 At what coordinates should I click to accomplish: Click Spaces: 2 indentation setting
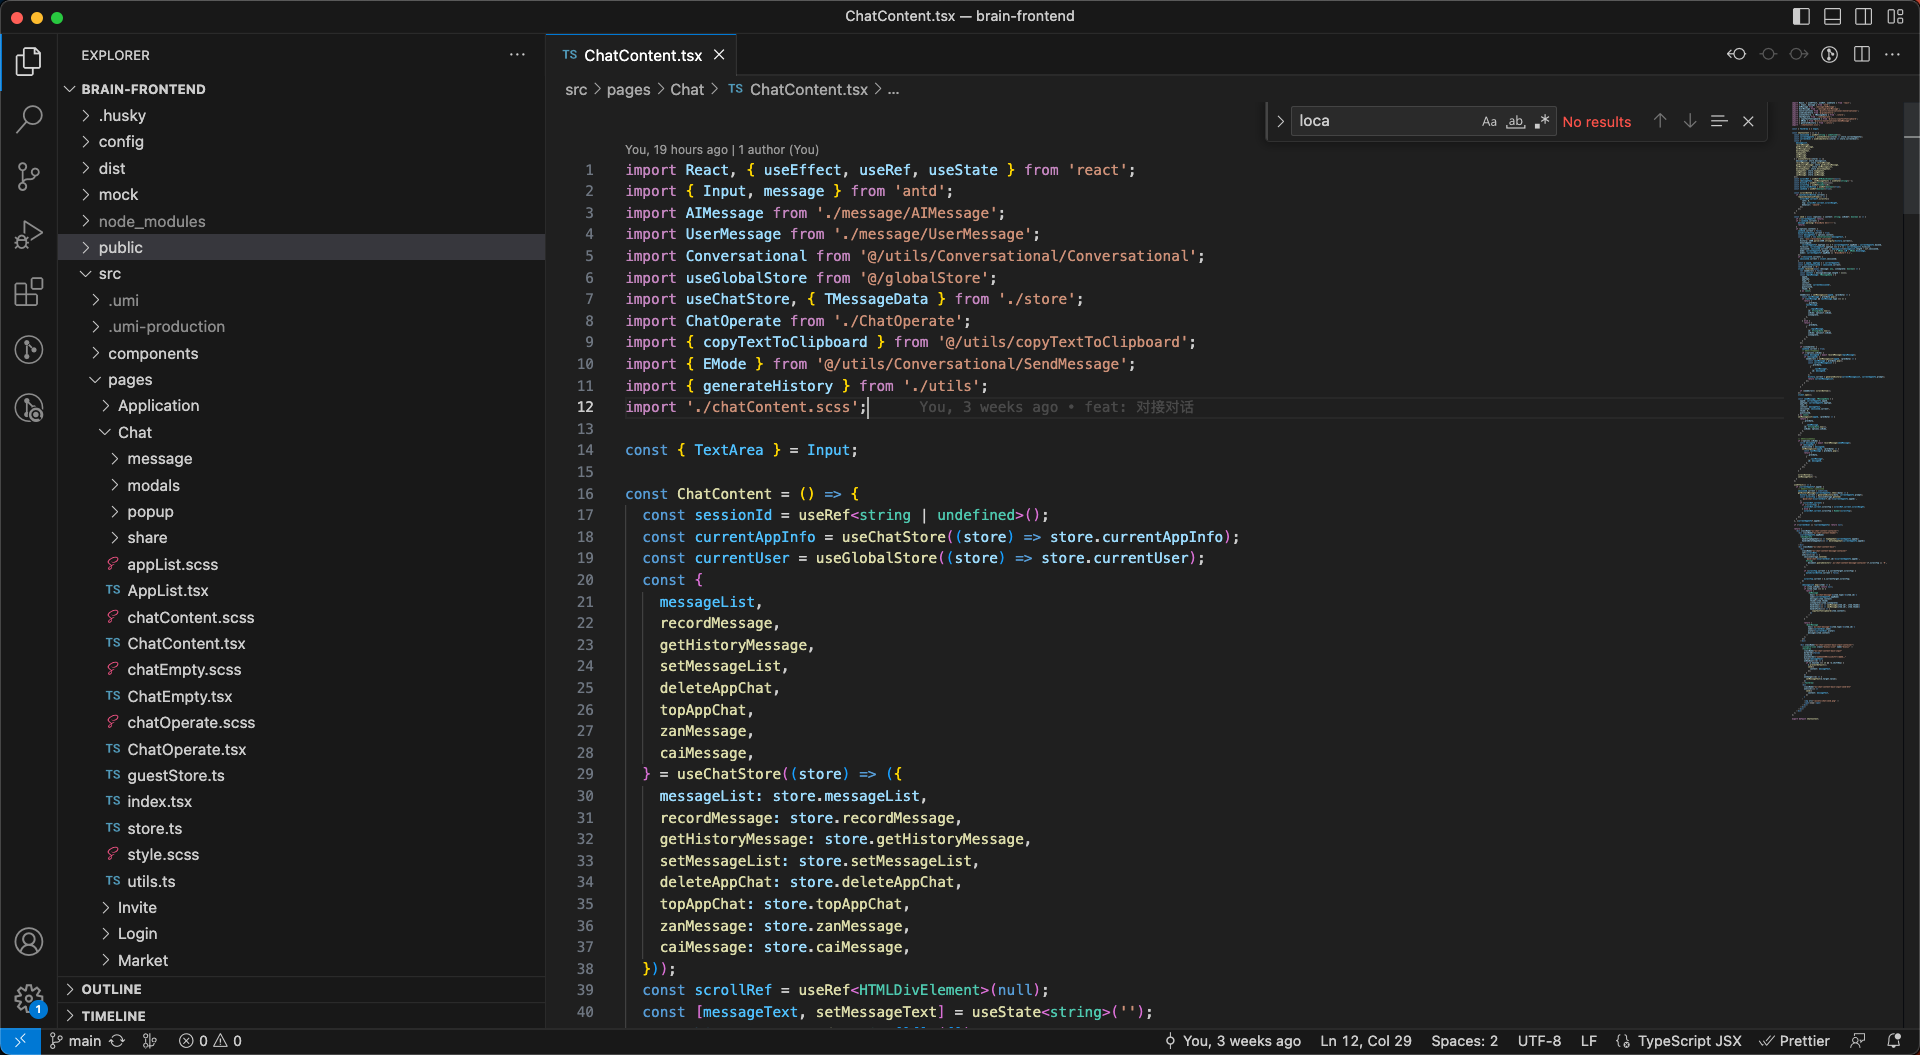click(1464, 1041)
